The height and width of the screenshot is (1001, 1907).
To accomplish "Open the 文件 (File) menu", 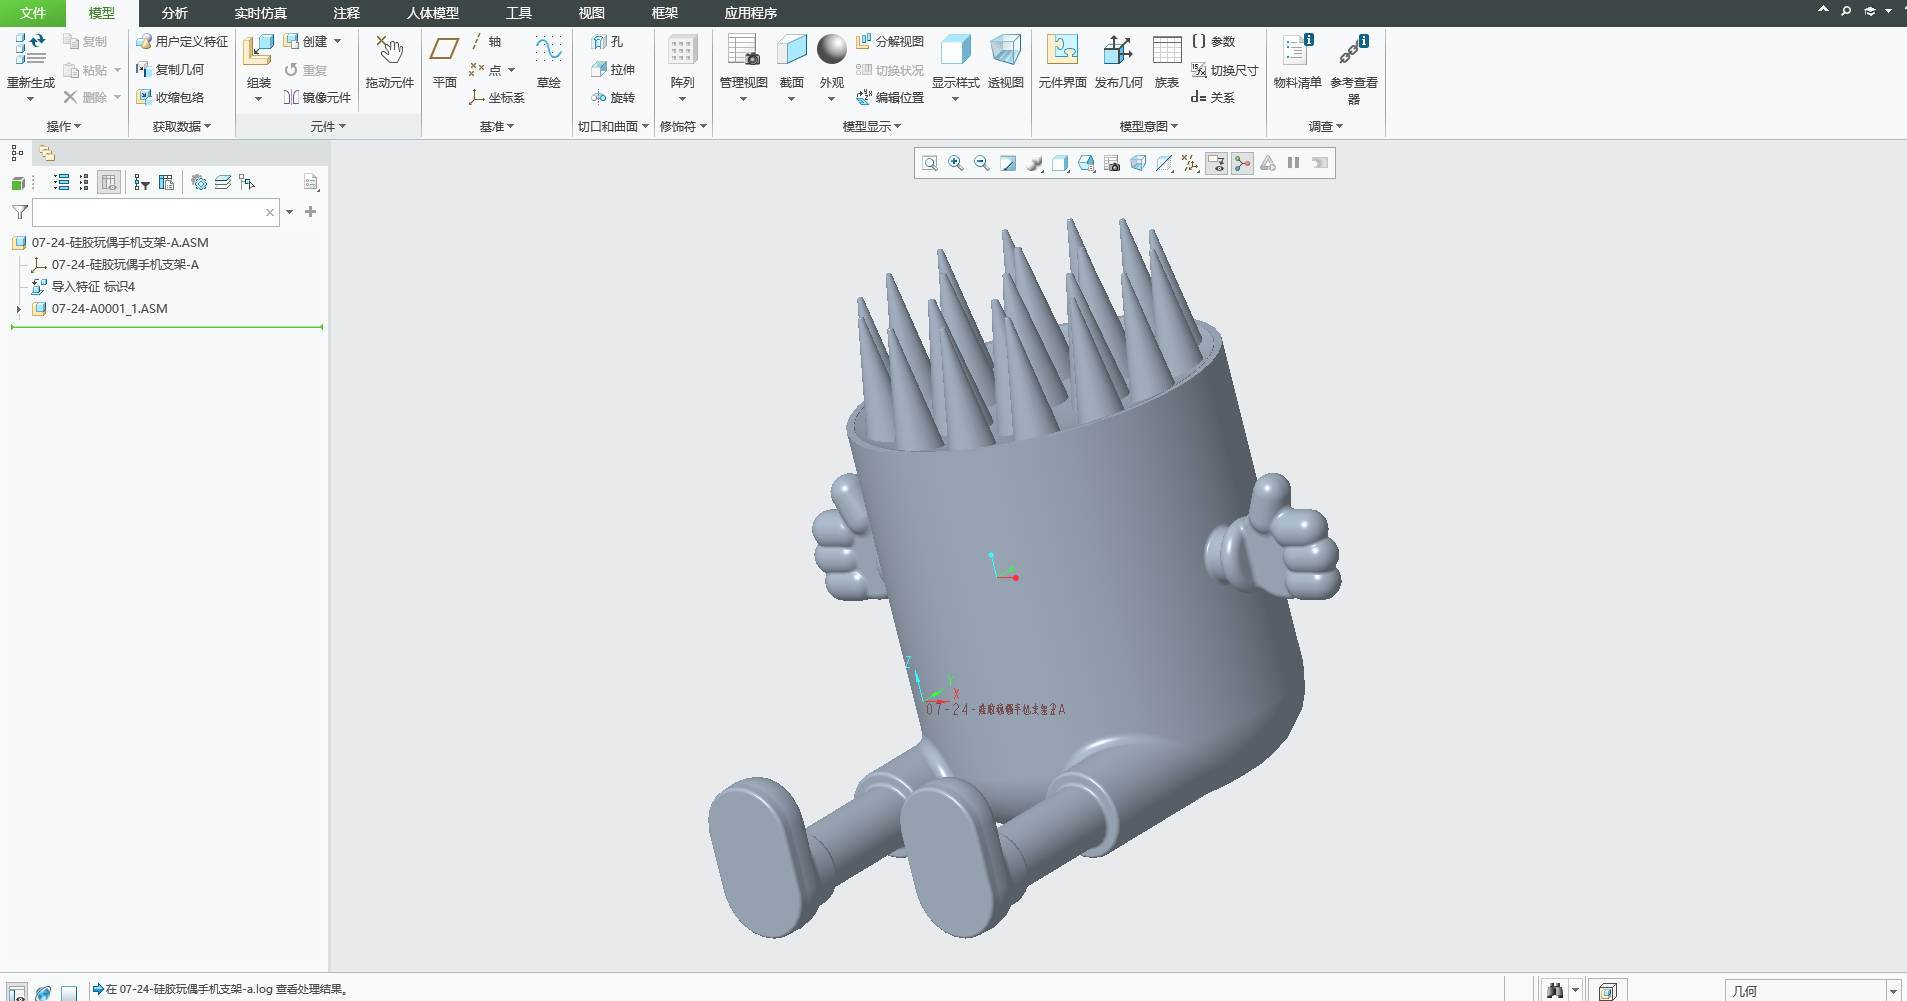I will [33, 13].
